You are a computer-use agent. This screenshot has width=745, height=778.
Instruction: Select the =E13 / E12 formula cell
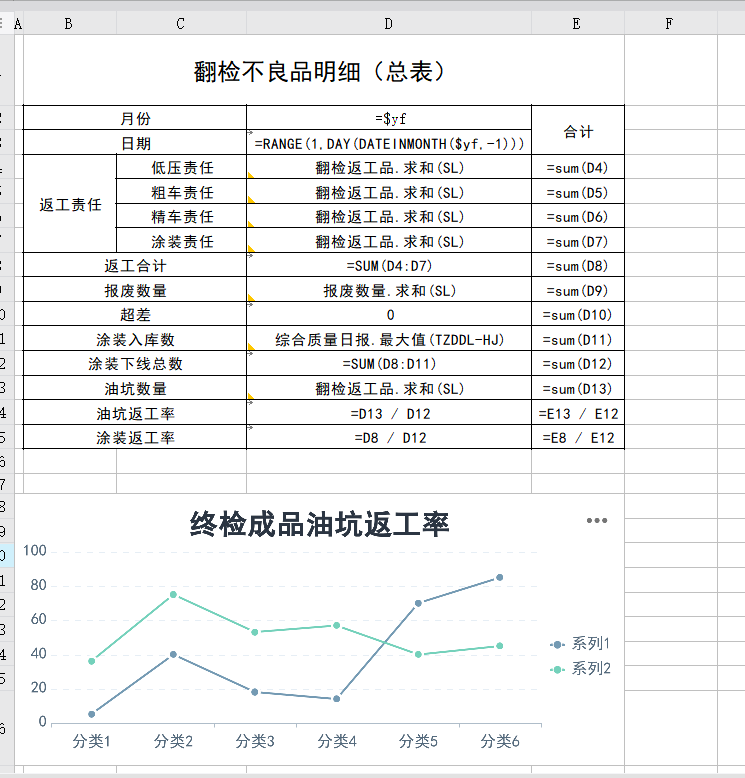click(577, 413)
